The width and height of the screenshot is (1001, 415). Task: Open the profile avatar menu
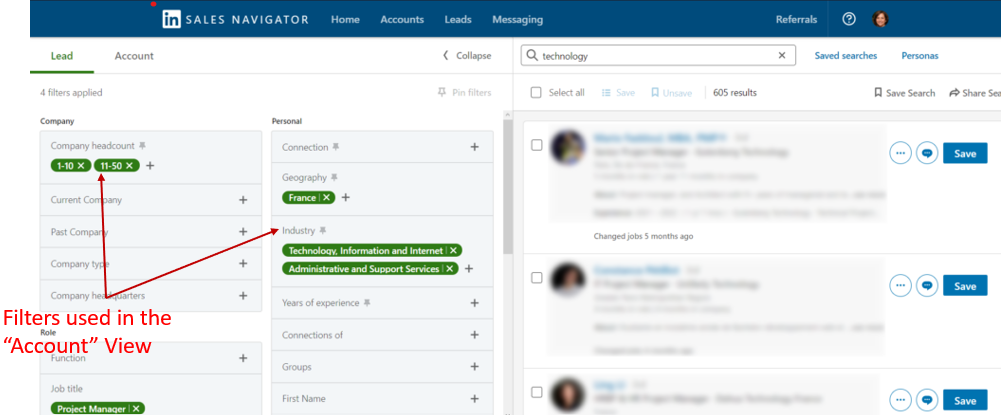[x=880, y=19]
